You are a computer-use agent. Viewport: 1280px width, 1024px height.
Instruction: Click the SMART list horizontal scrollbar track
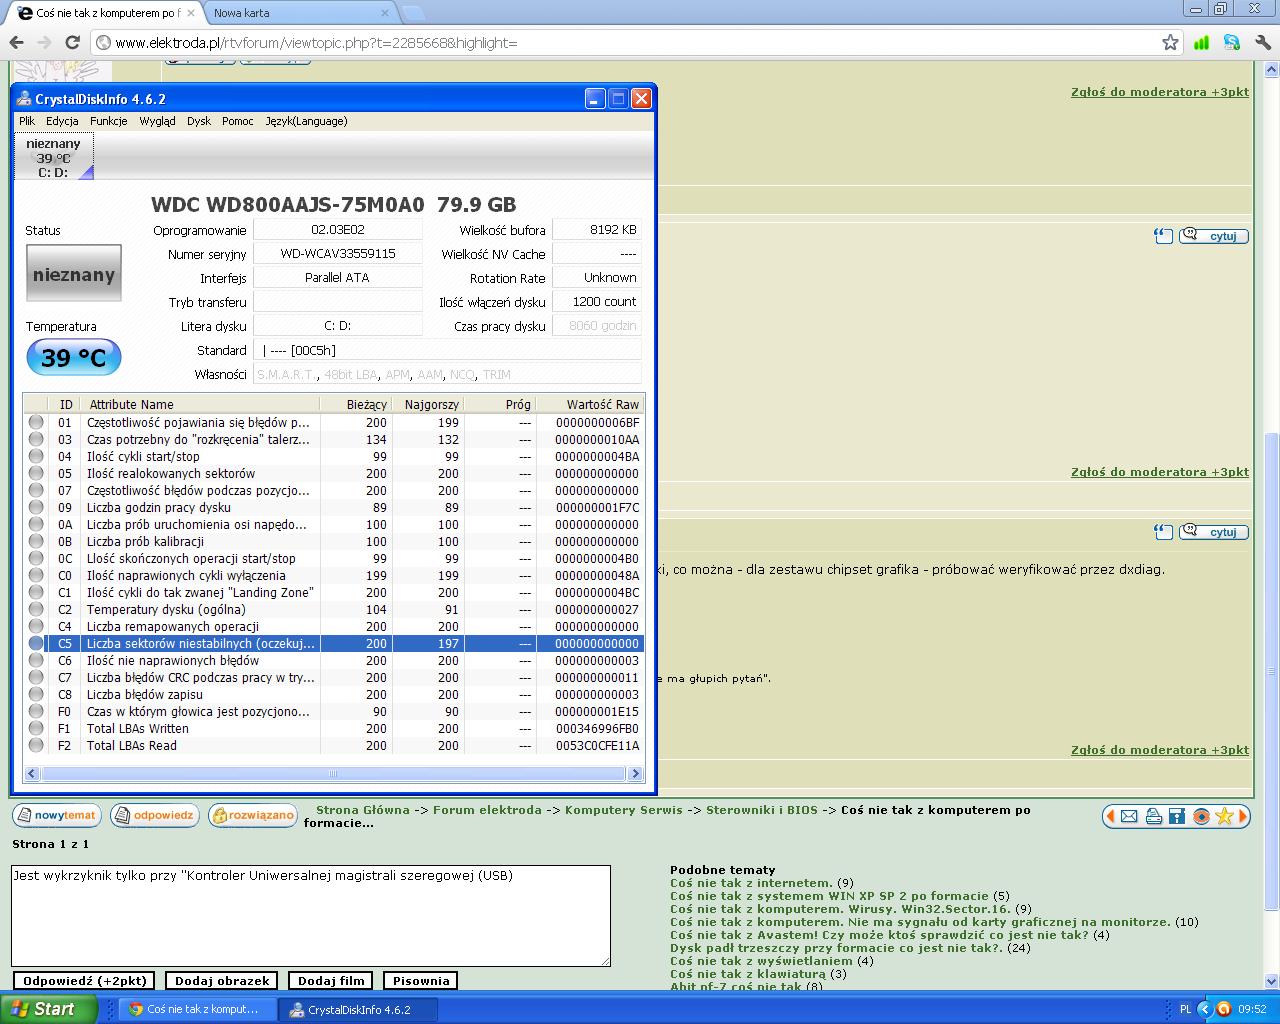[x=334, y=774]
